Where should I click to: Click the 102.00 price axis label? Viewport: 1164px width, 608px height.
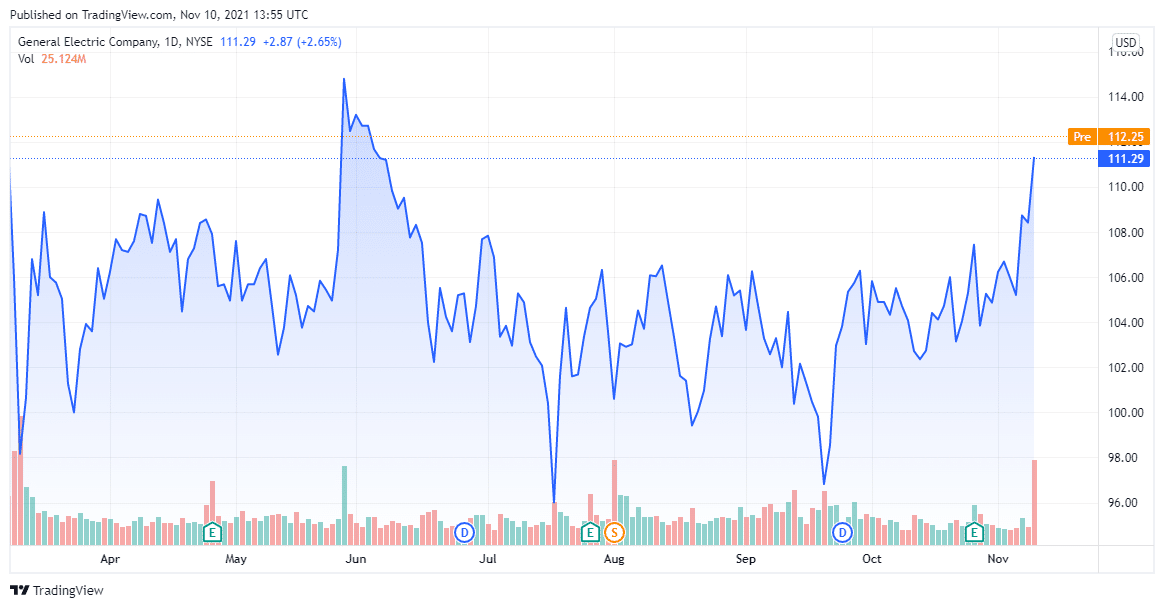click(x=1125, y=368)
